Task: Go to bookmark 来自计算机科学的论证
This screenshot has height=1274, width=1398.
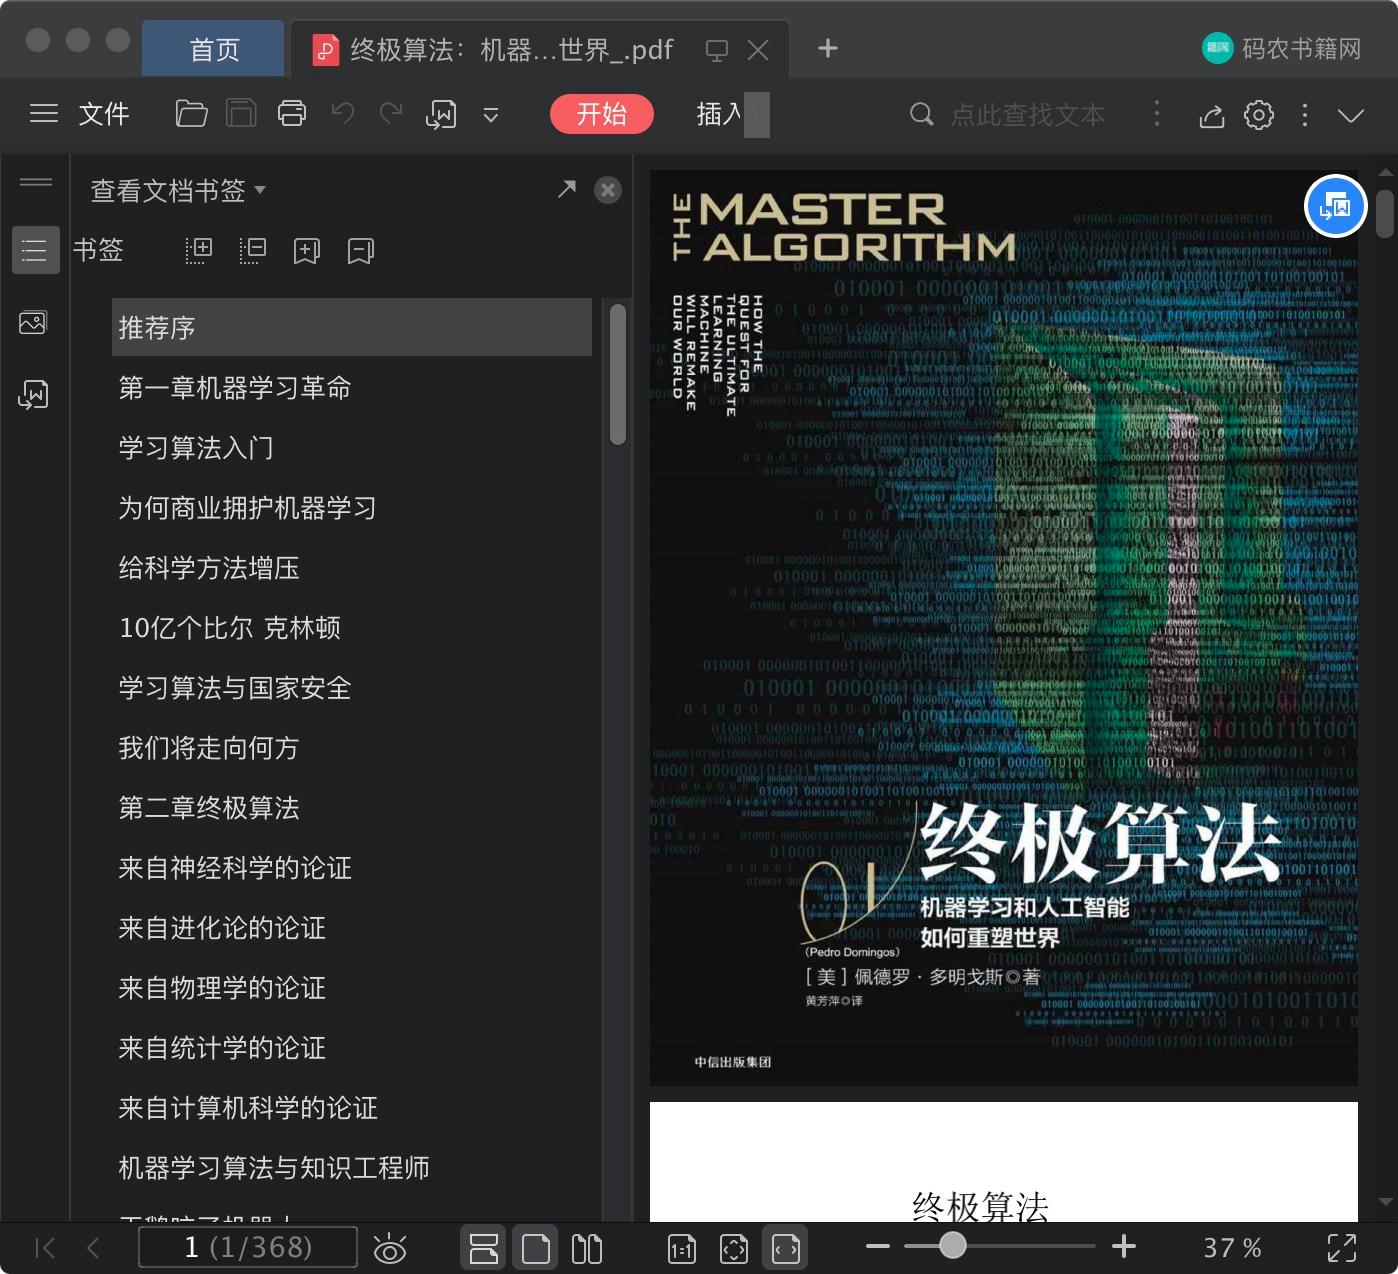Action: pos(248,1108)
